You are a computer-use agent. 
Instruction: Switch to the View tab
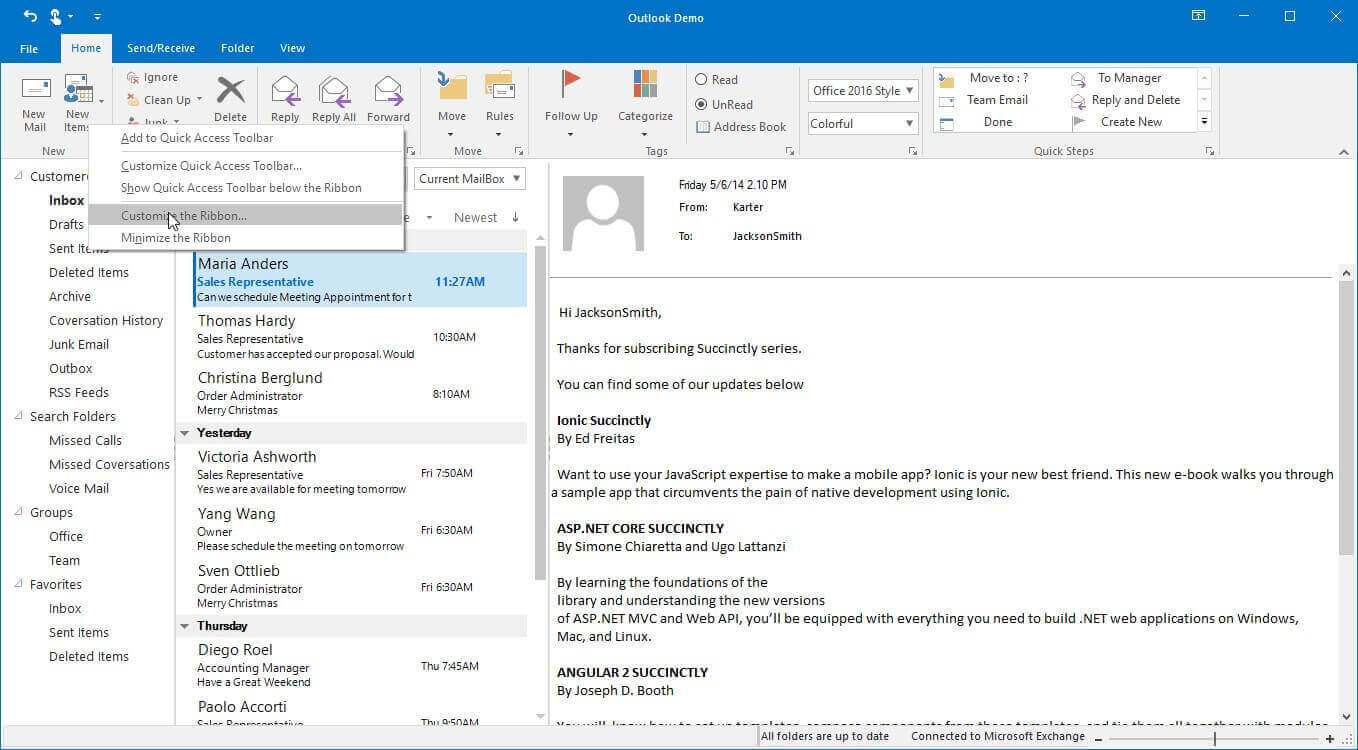tap(292, 48)
